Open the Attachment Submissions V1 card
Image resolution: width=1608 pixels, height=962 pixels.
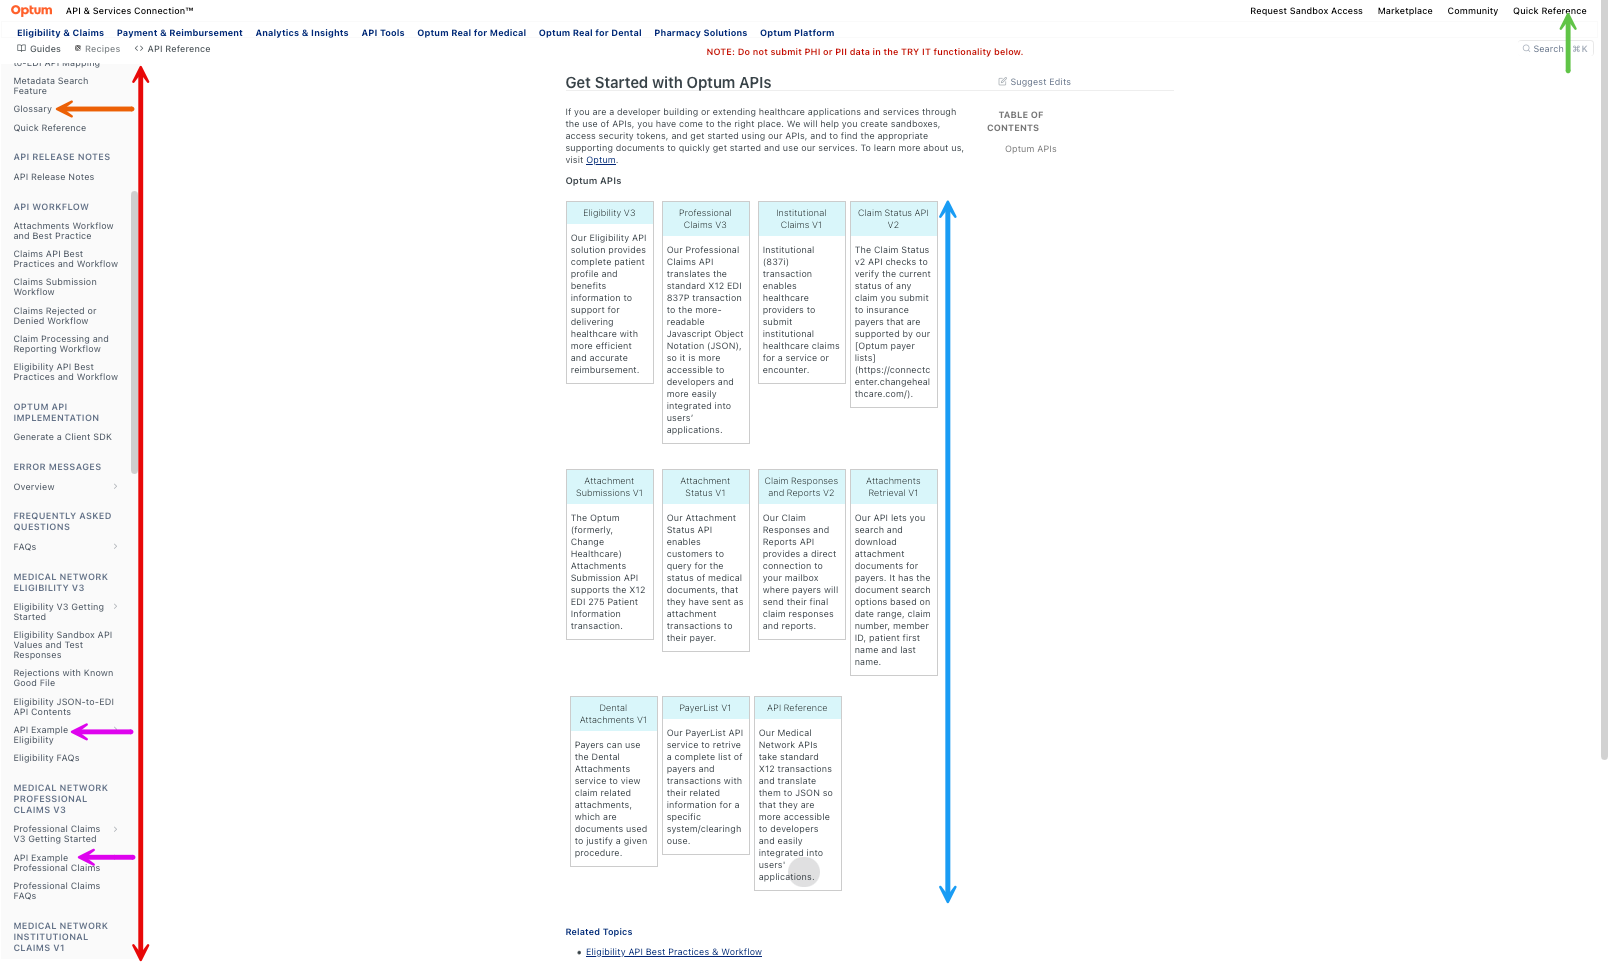[x=610, y=555]
